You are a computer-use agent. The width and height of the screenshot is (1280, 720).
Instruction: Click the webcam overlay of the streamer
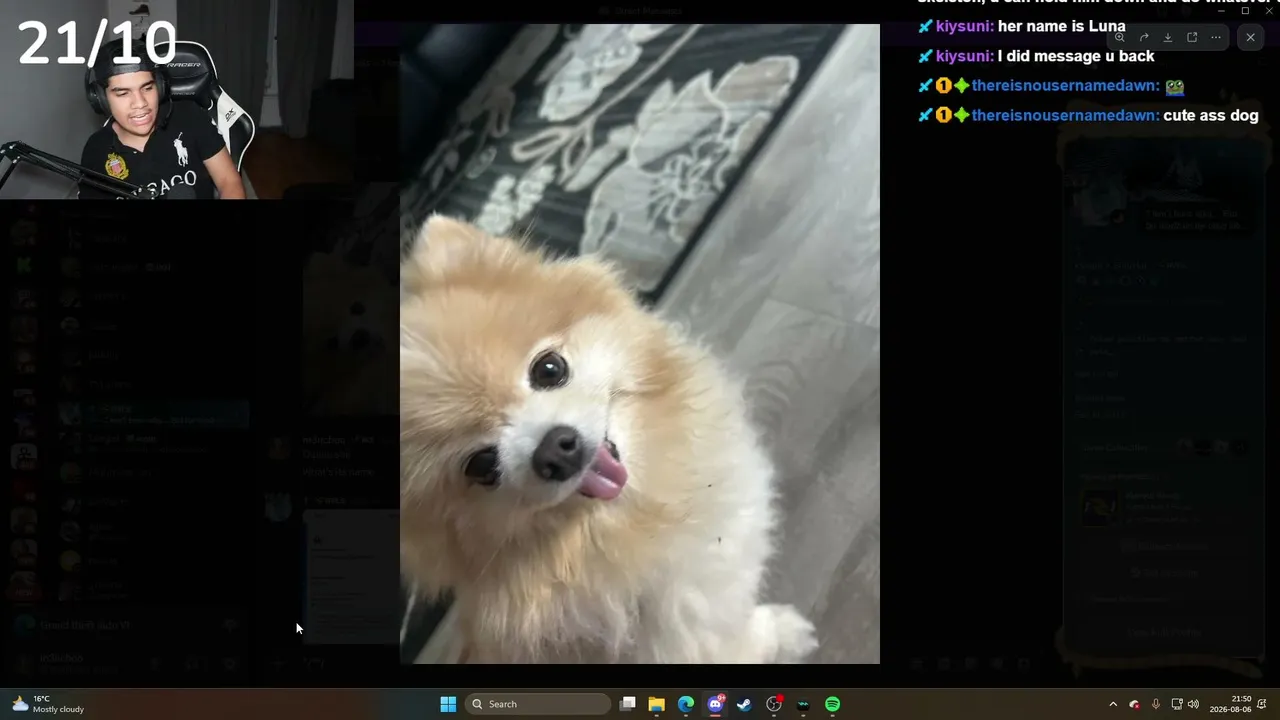pos(177,100)
